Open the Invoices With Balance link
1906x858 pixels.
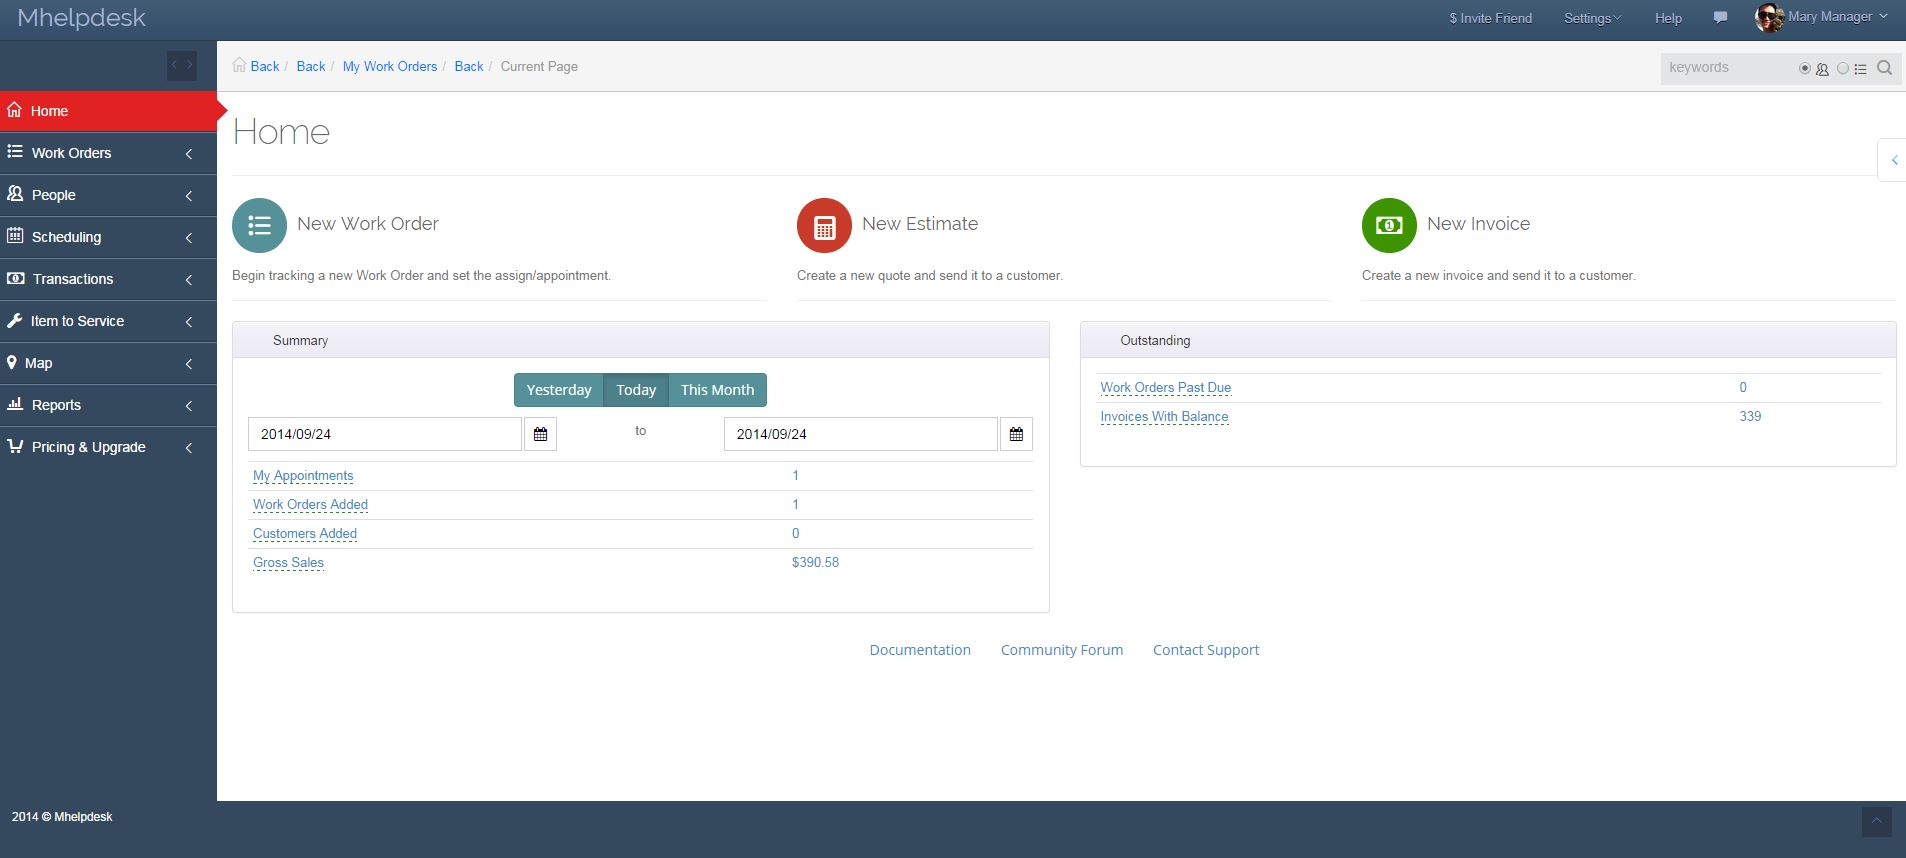1164,417
